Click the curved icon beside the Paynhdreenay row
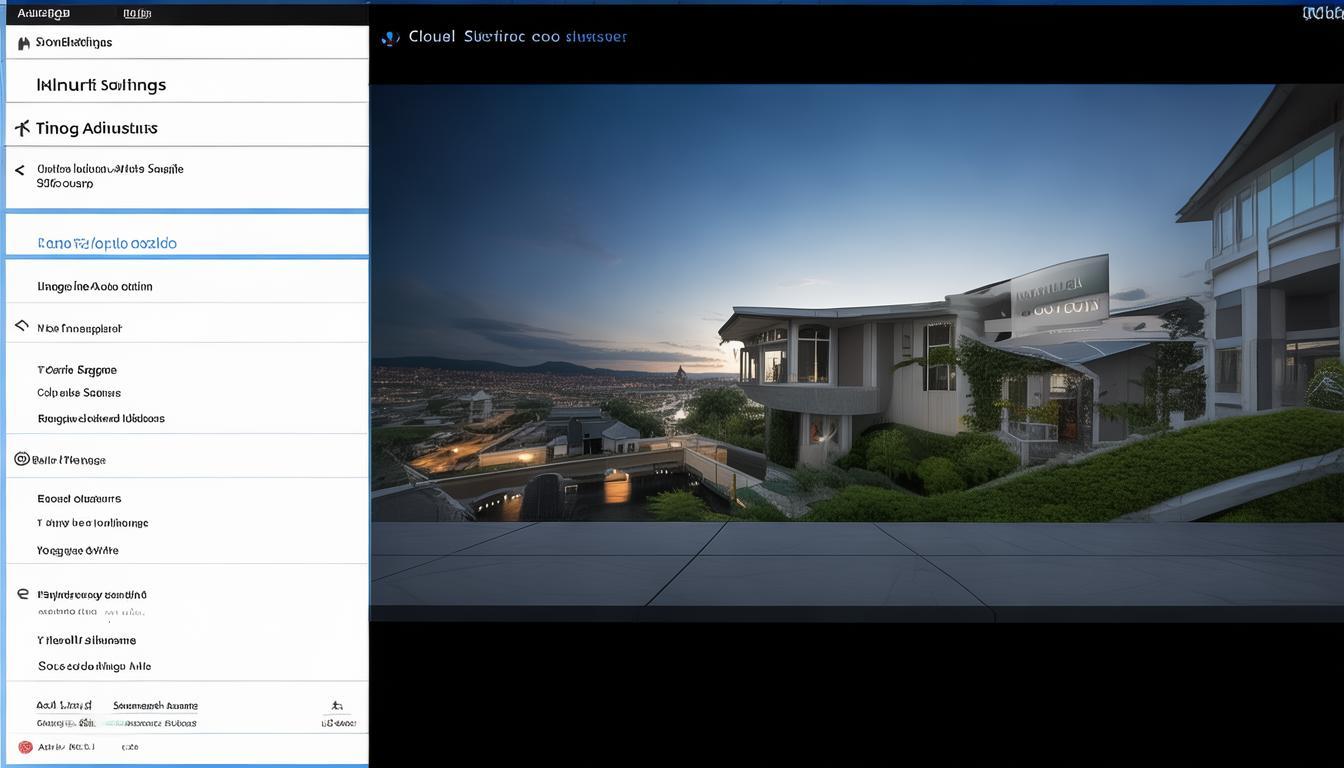1344x768 pixels. (x=22, y=594)
